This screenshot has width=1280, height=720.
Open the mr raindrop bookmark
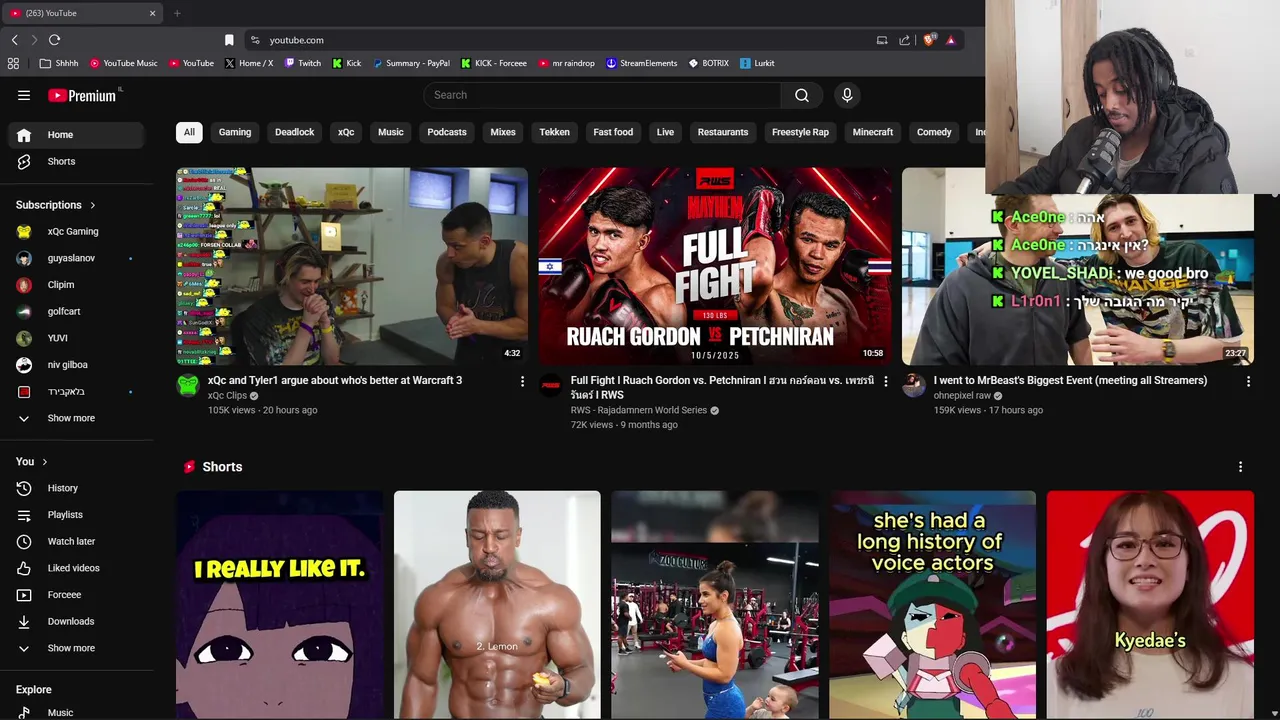(x=566, y=63)
